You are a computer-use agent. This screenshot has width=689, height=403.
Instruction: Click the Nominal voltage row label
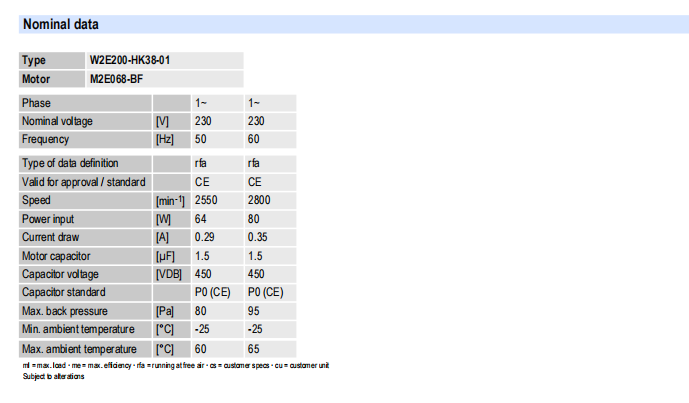(57, 121)
